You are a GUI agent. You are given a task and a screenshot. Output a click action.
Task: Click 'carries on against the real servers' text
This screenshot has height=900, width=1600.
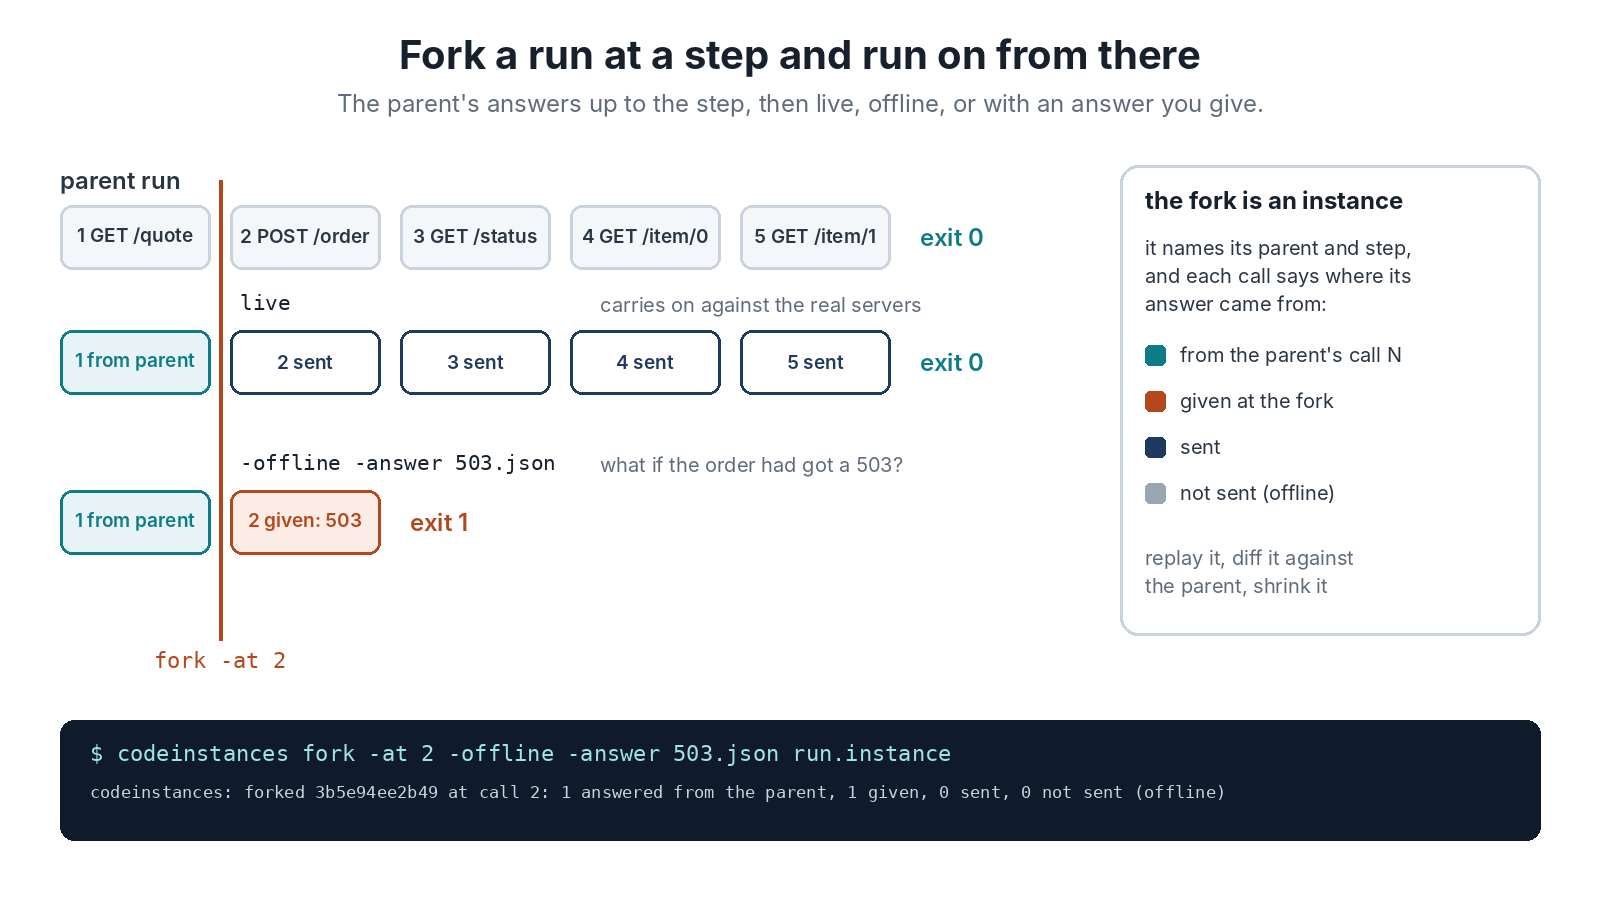760,305
